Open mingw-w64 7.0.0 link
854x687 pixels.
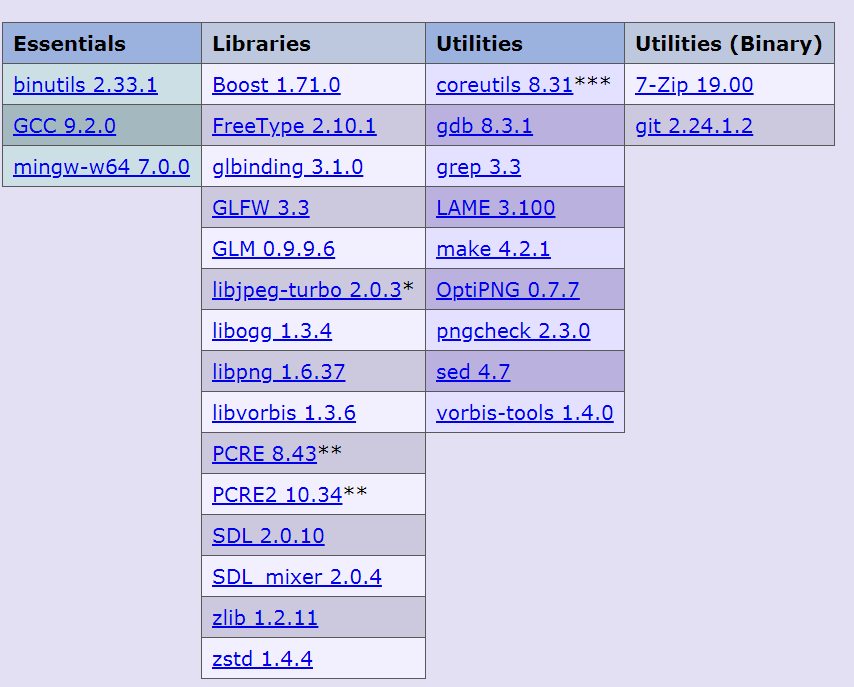(101, 167)
